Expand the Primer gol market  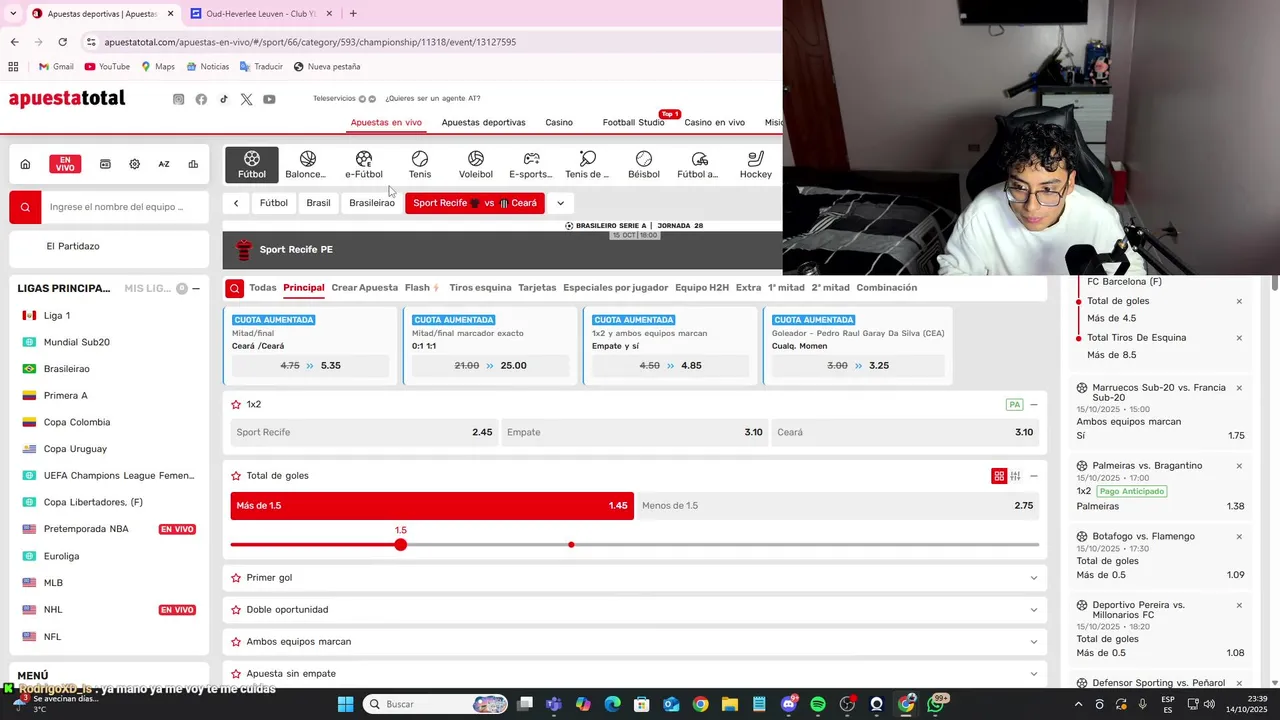coord(1034,578)
